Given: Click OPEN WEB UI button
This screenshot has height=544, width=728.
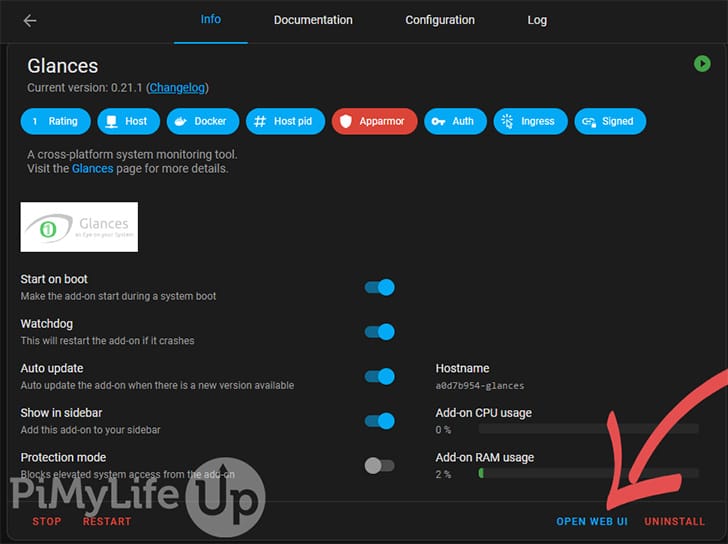Looking at the screenshot, I should [x=592, y=521].
